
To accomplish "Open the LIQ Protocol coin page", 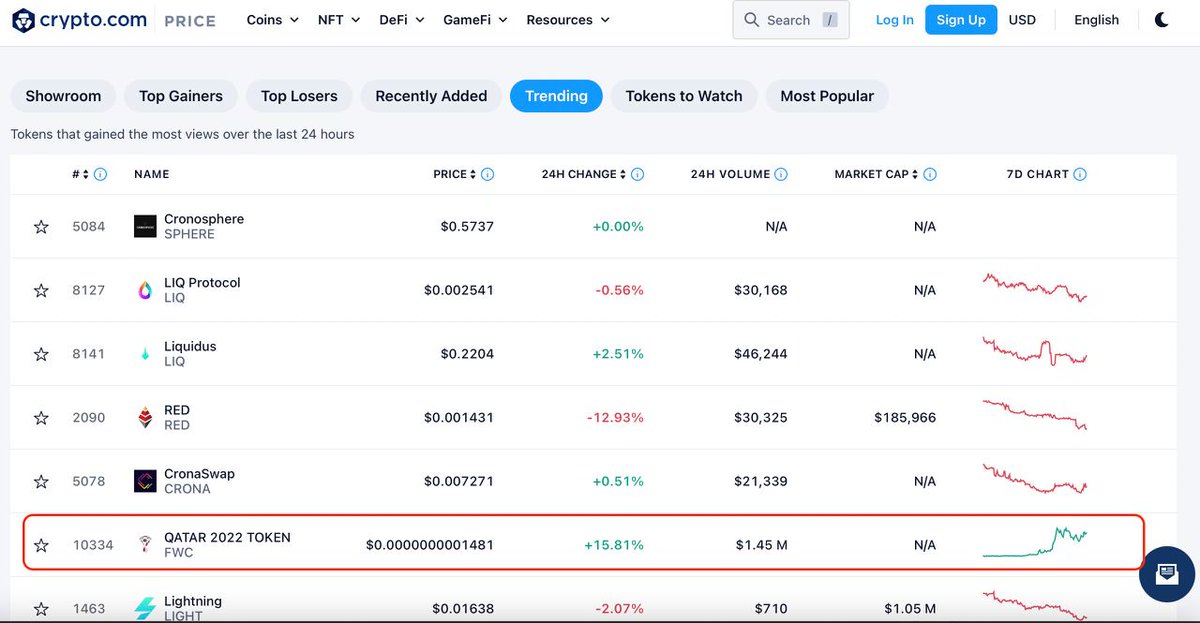I will (202, 283).
